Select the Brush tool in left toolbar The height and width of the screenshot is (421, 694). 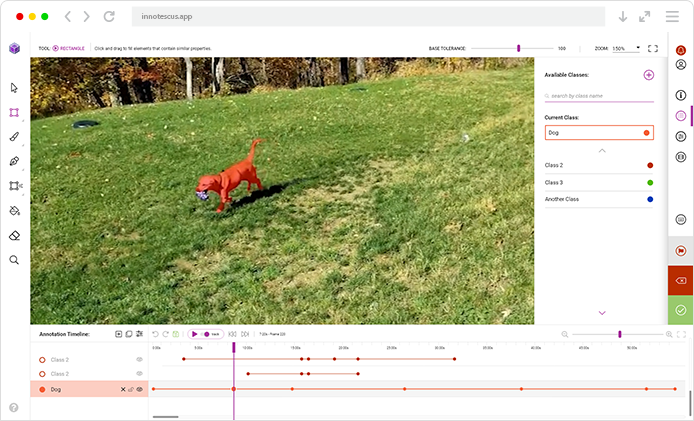14,137
